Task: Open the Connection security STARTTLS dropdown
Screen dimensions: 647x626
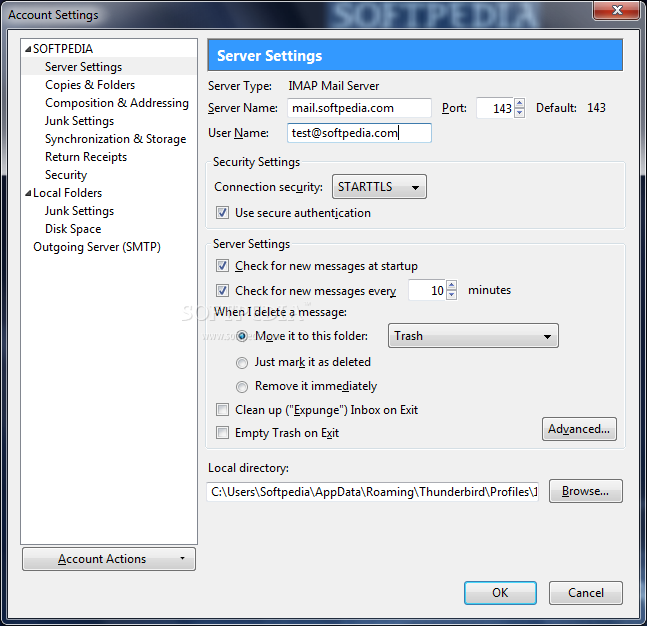Action: 379,187
